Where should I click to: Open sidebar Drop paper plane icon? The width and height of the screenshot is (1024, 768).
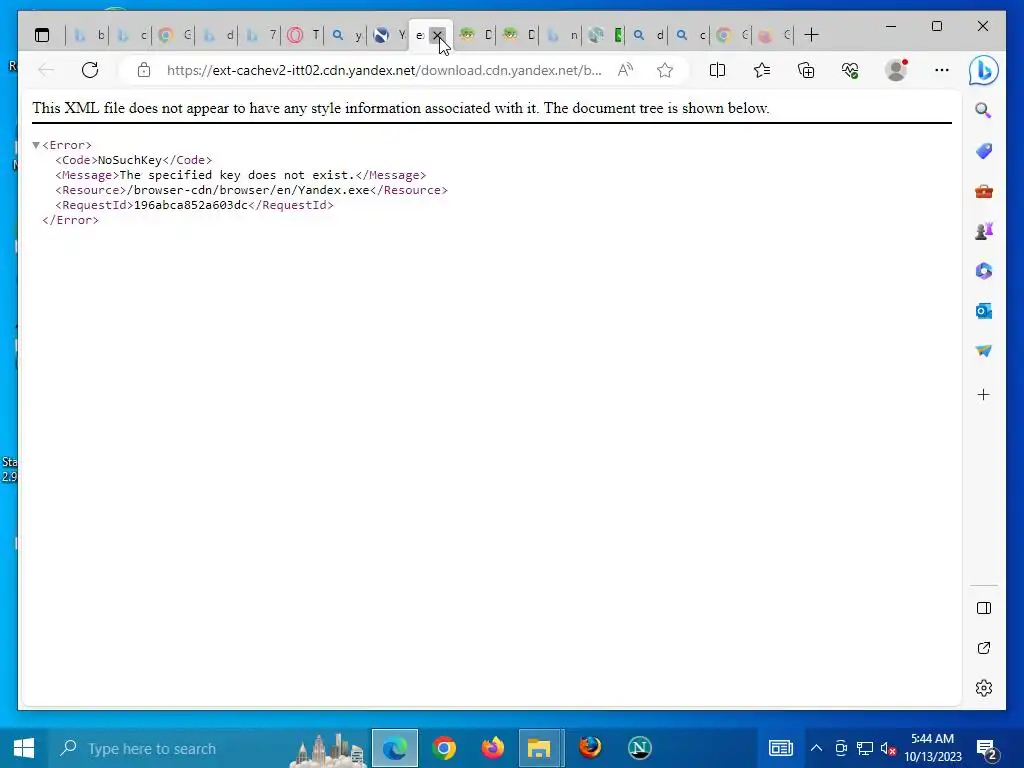[x=984, y=351]
